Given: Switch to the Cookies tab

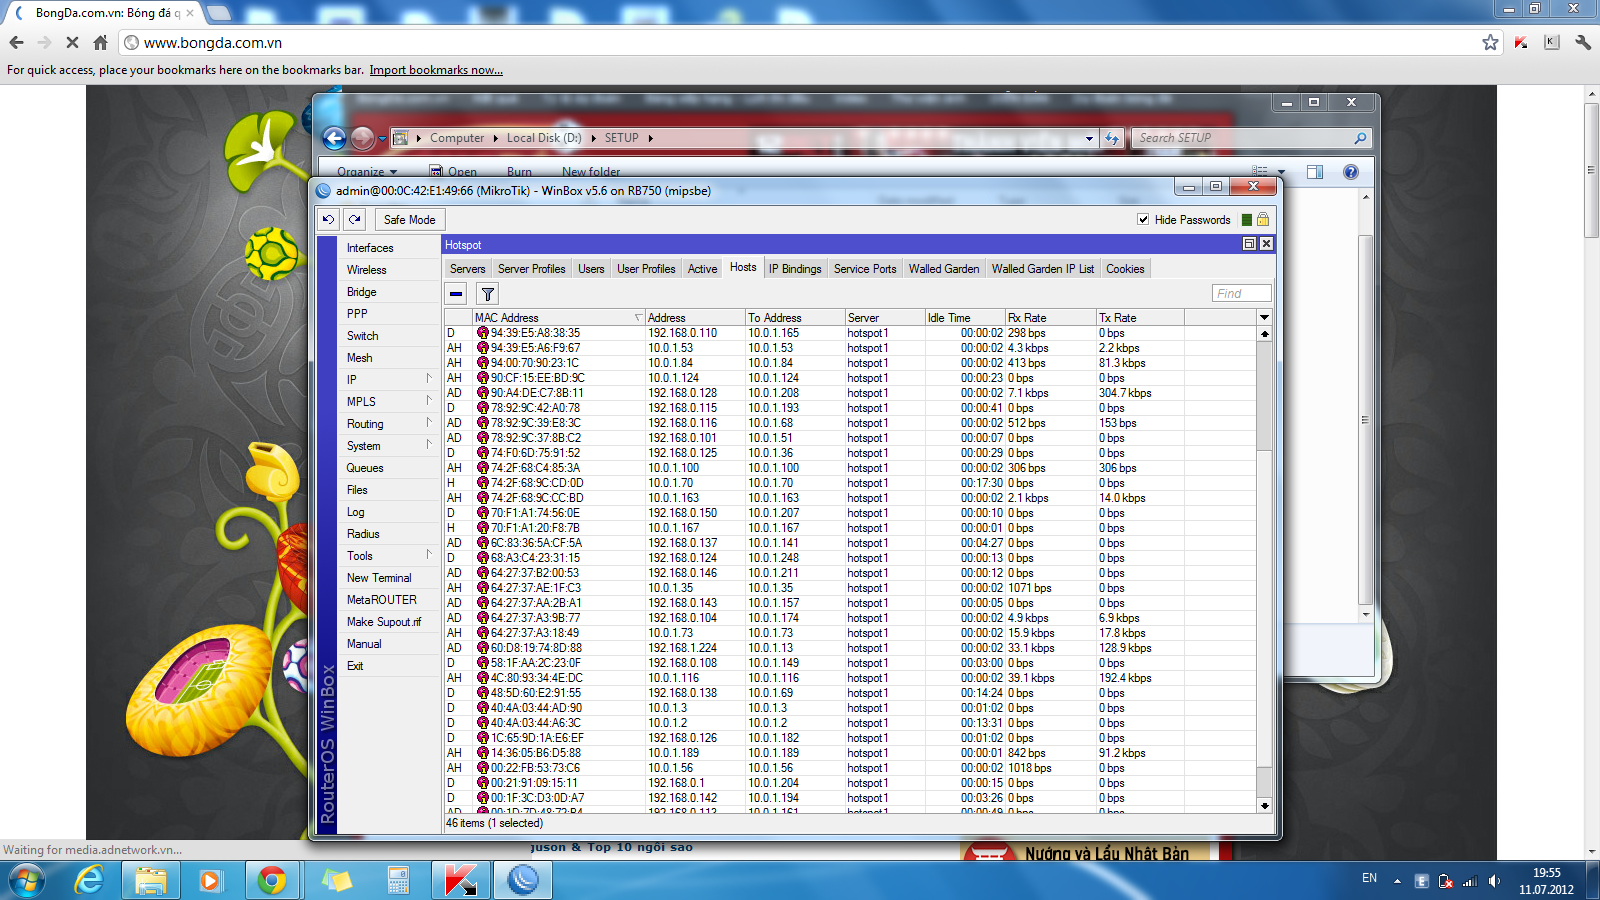Looking at the screenshot, I should click(1125, 269).
